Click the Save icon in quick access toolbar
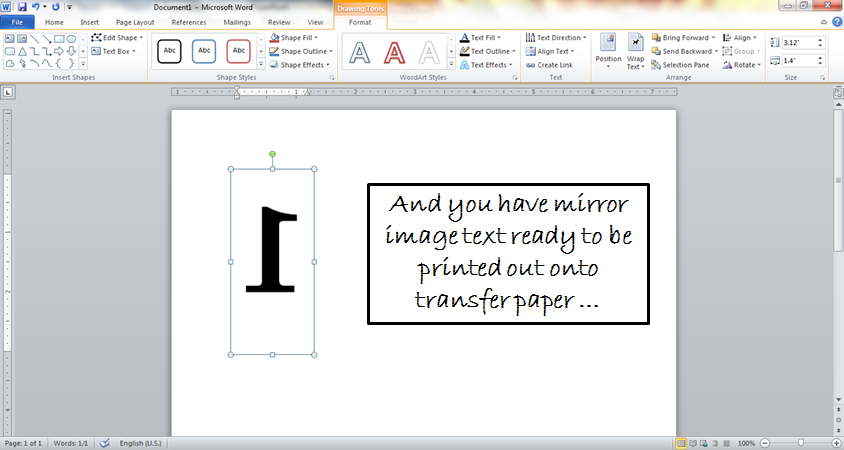This screenshot has height=450, width=844. (22, 6)
